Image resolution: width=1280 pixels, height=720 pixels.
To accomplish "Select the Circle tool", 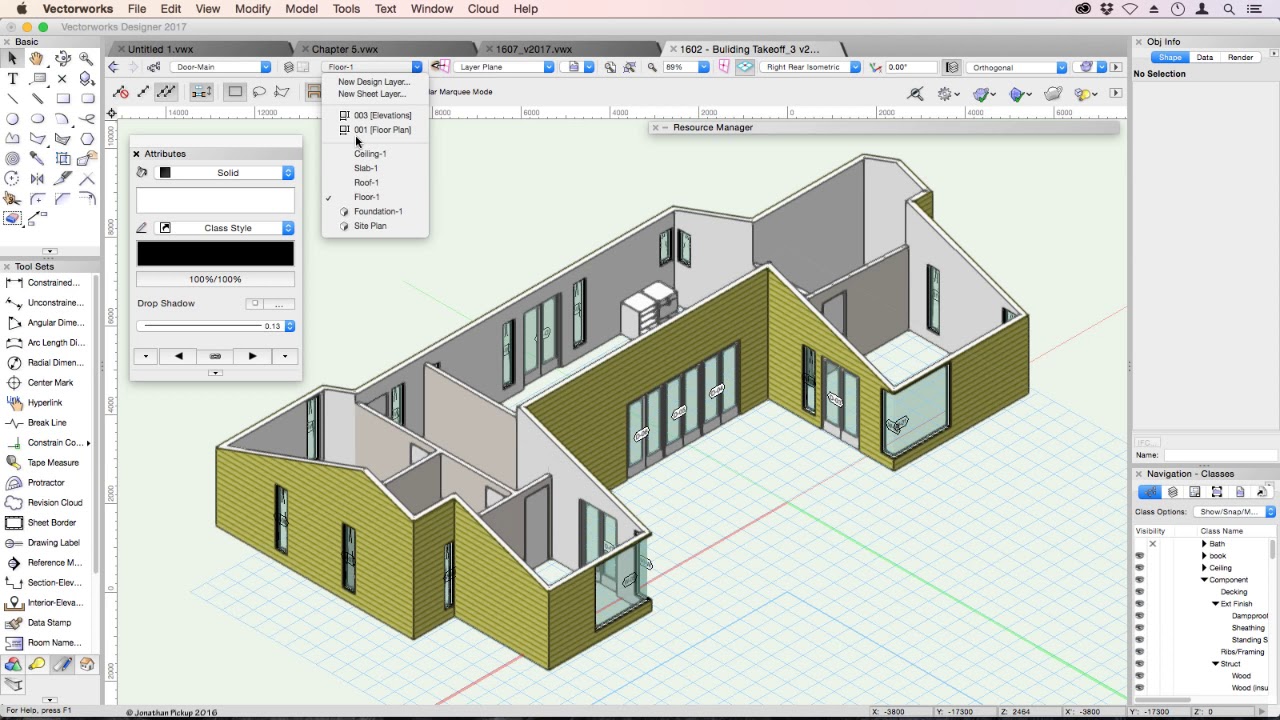I will (x=12, y=119).
